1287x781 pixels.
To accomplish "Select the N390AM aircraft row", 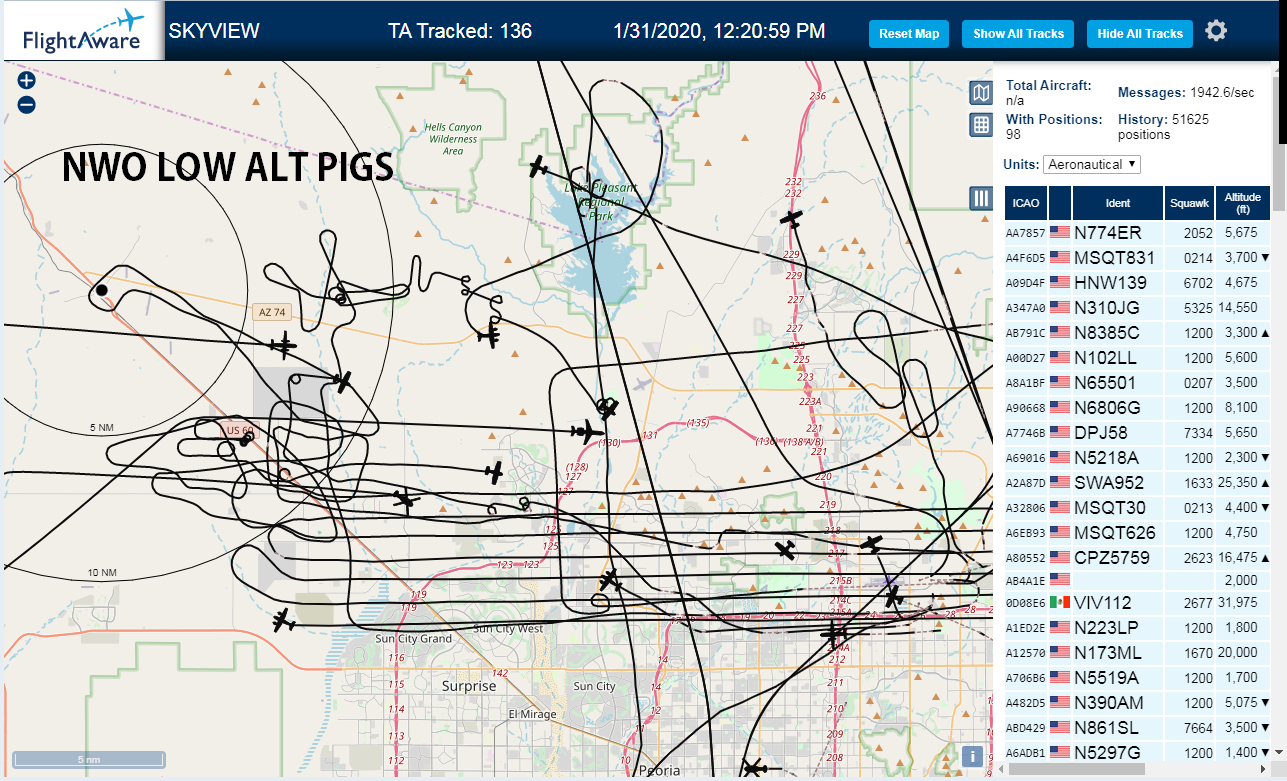I will pos(1138,703).
